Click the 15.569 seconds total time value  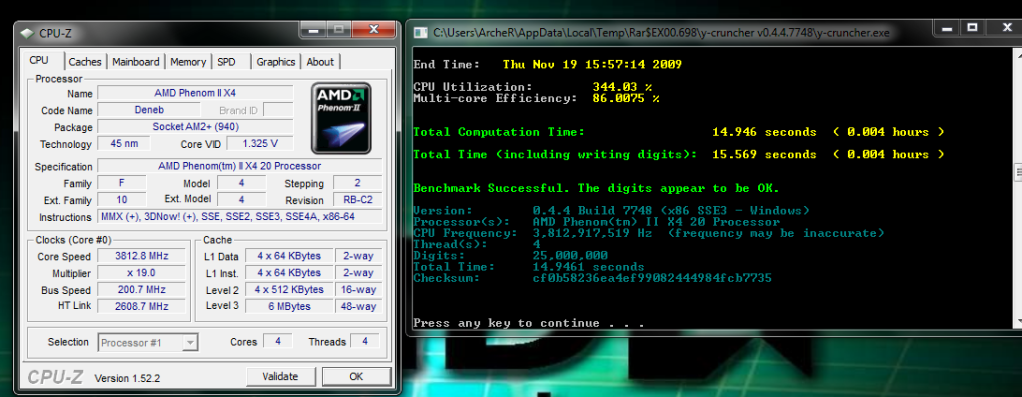764,154
